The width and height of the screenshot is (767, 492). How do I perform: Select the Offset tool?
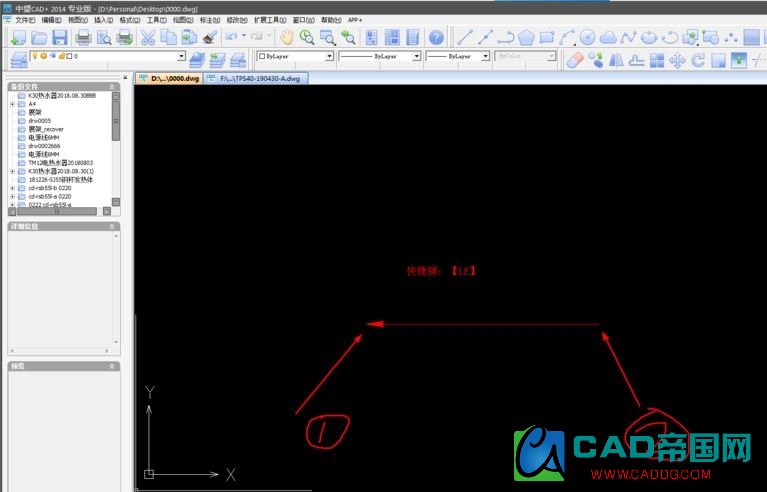[x=636, y=60]
